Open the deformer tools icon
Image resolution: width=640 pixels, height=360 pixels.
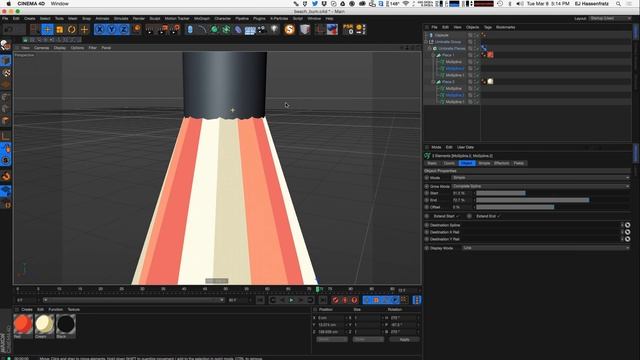point(238,29)
